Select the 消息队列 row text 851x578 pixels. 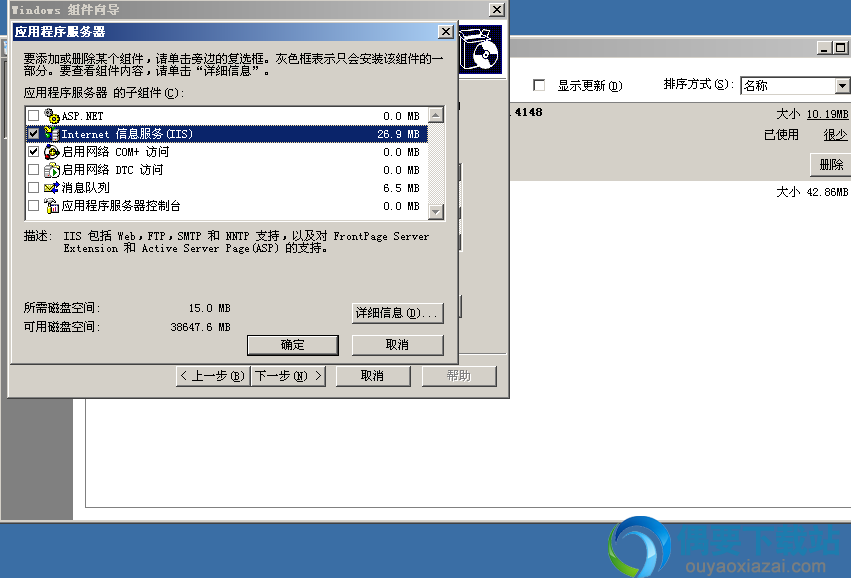[86, 188]
